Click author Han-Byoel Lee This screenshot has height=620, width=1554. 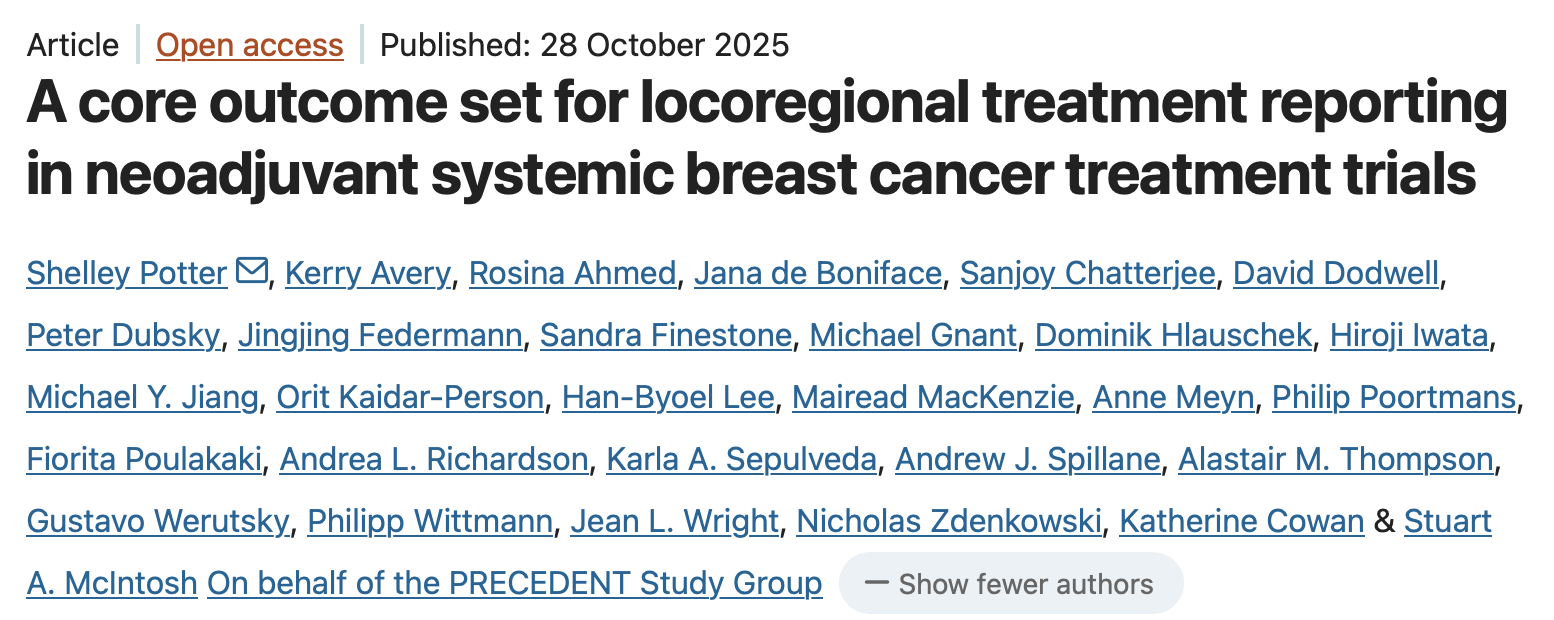[668, 397]
